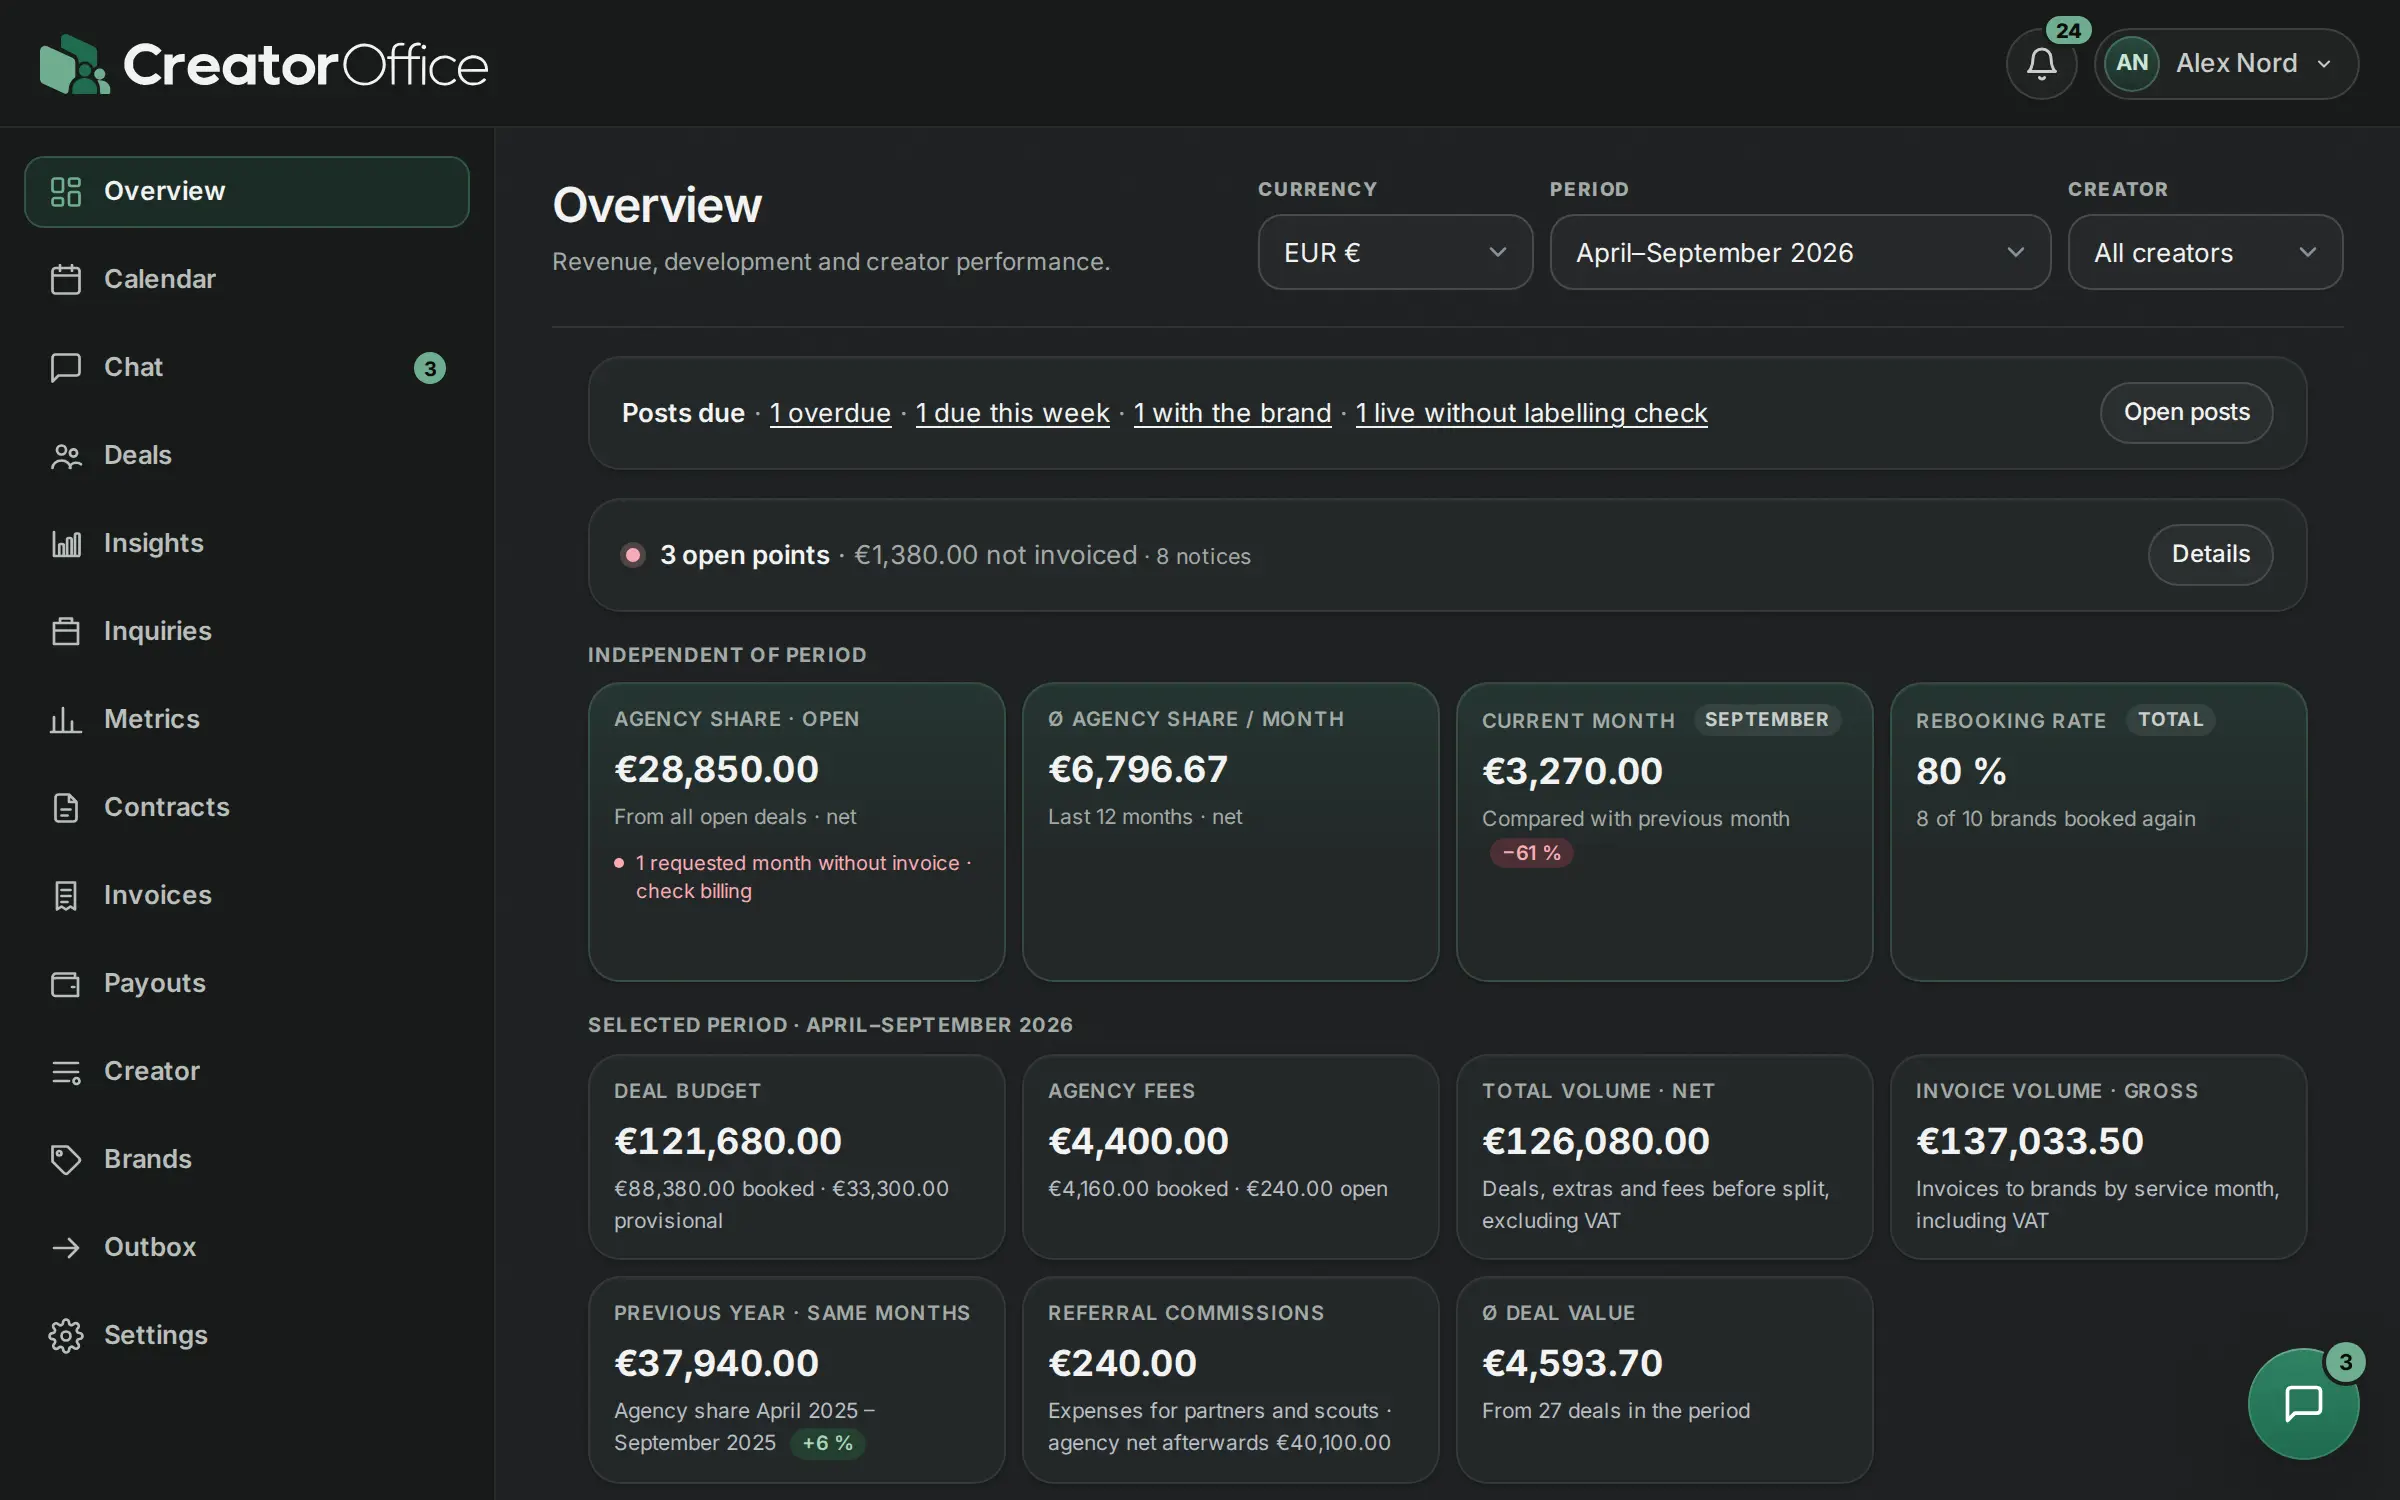Click the Deals people icon
This screenshot has width=2400, height=1500.
[66, 456]
